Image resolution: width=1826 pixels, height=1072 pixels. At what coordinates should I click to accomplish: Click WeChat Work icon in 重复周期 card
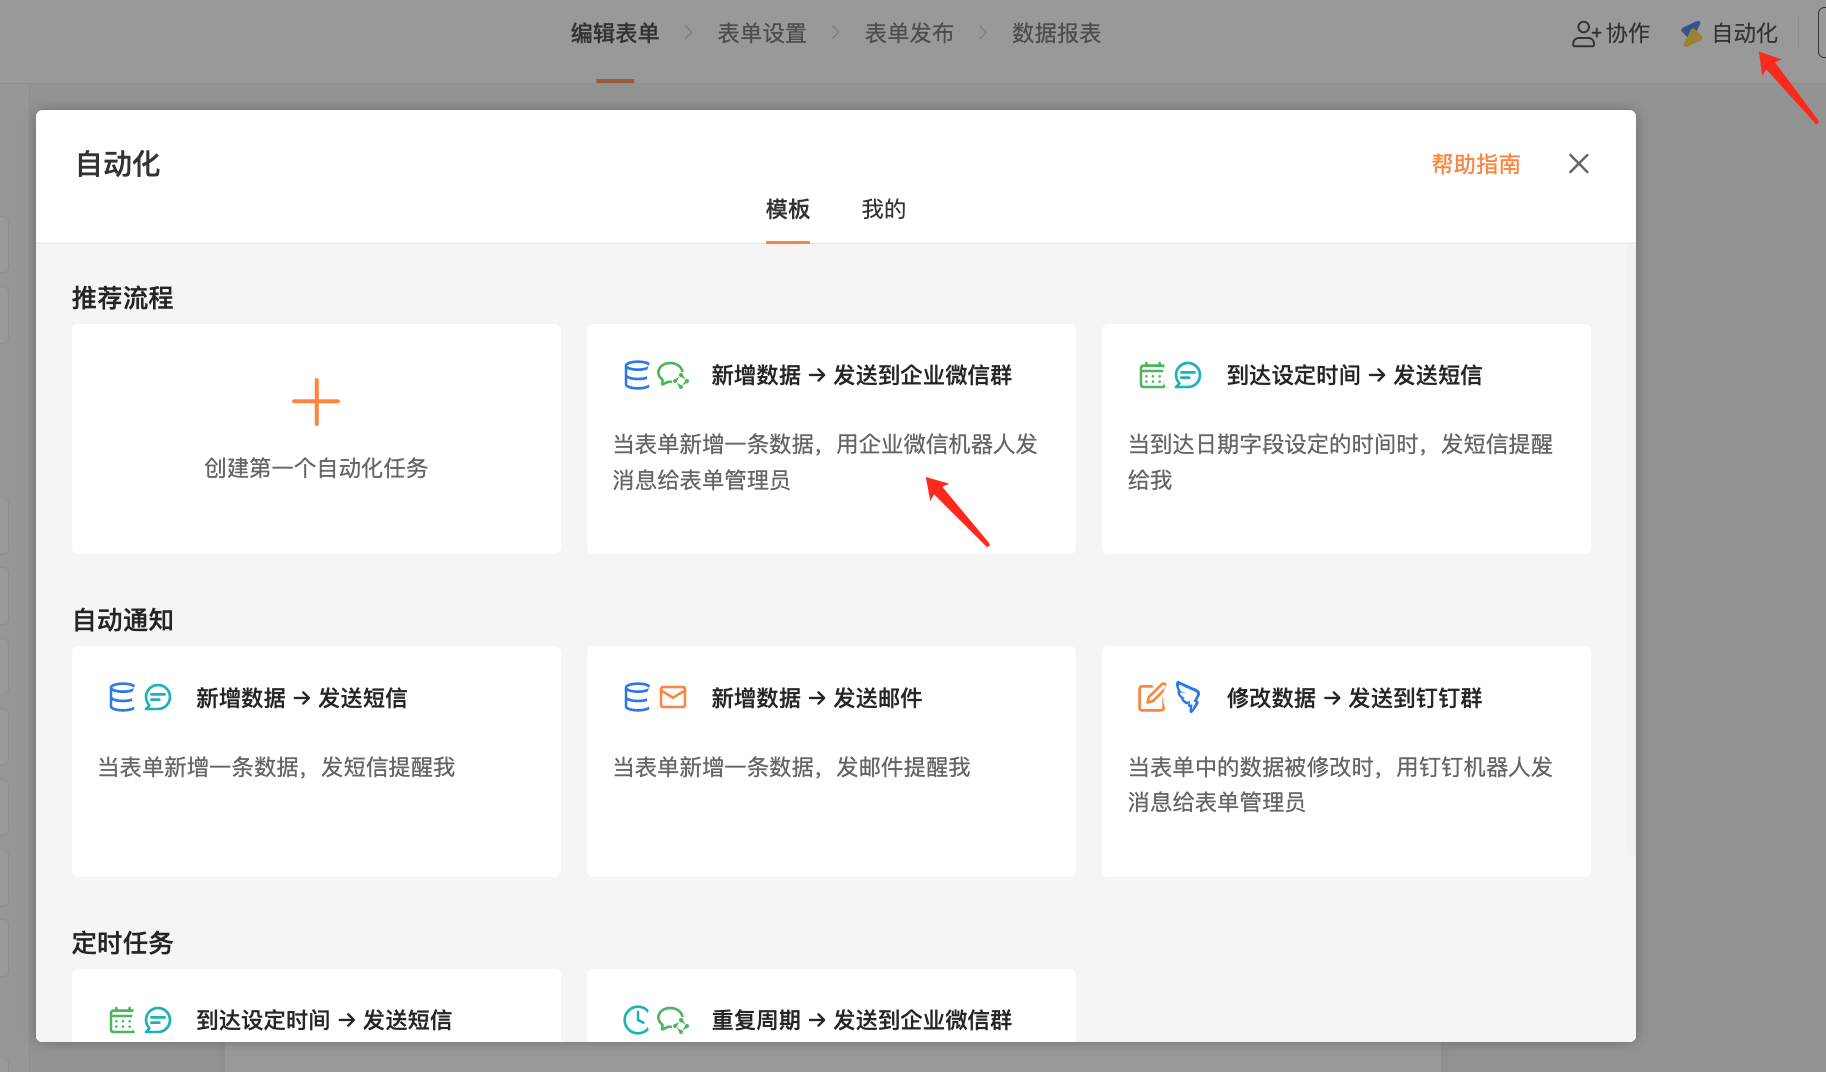point(673,1020)
